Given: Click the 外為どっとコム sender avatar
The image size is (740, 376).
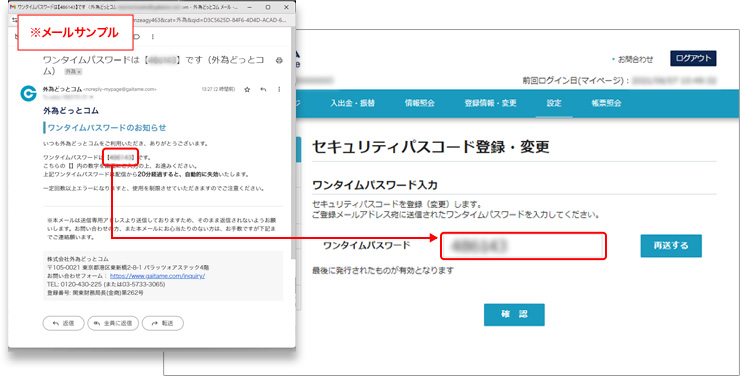Looking at the screenshot, I should tap(28, 93).
